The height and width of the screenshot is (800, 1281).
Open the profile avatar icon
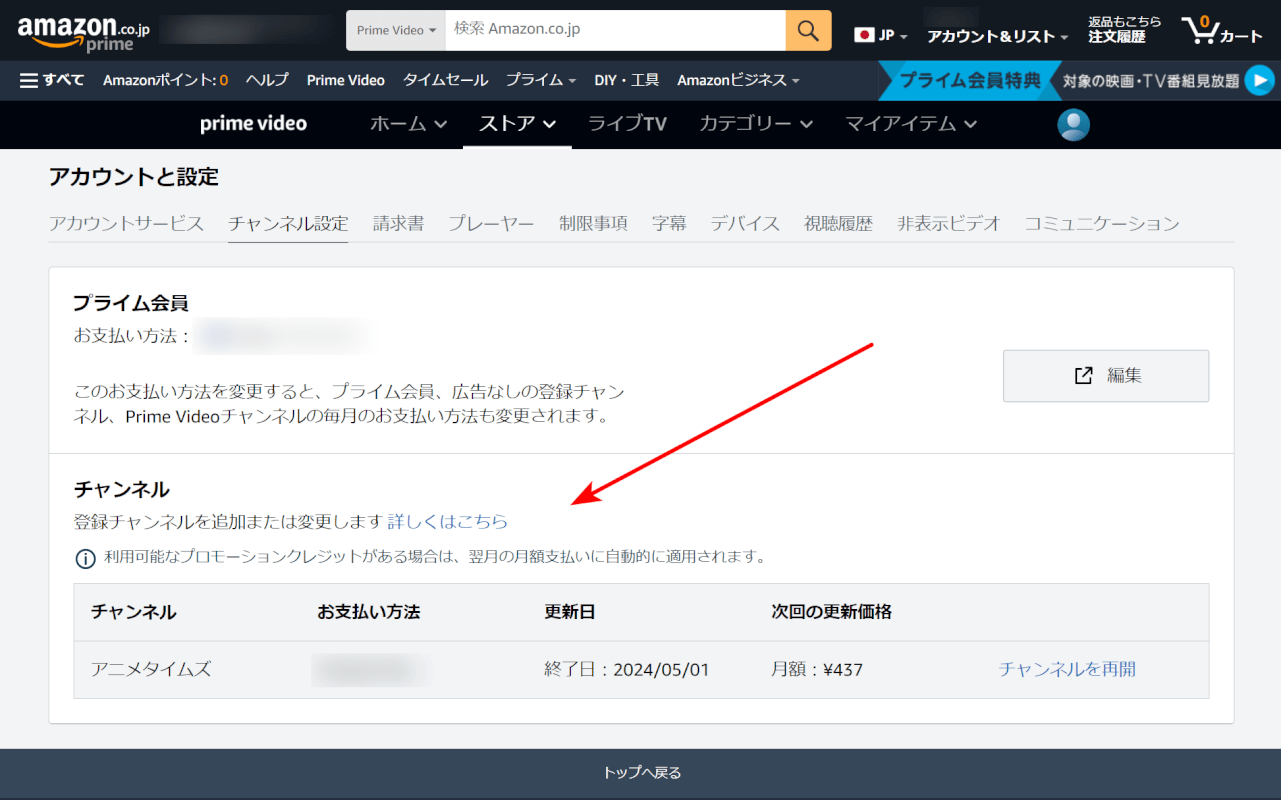coord(1074,125)
